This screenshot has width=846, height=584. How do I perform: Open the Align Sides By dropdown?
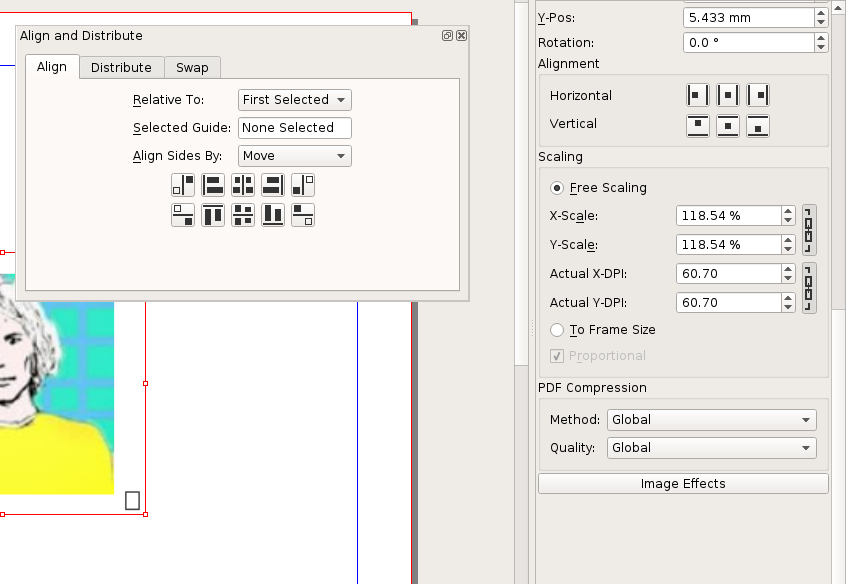(x=295, y=156)
